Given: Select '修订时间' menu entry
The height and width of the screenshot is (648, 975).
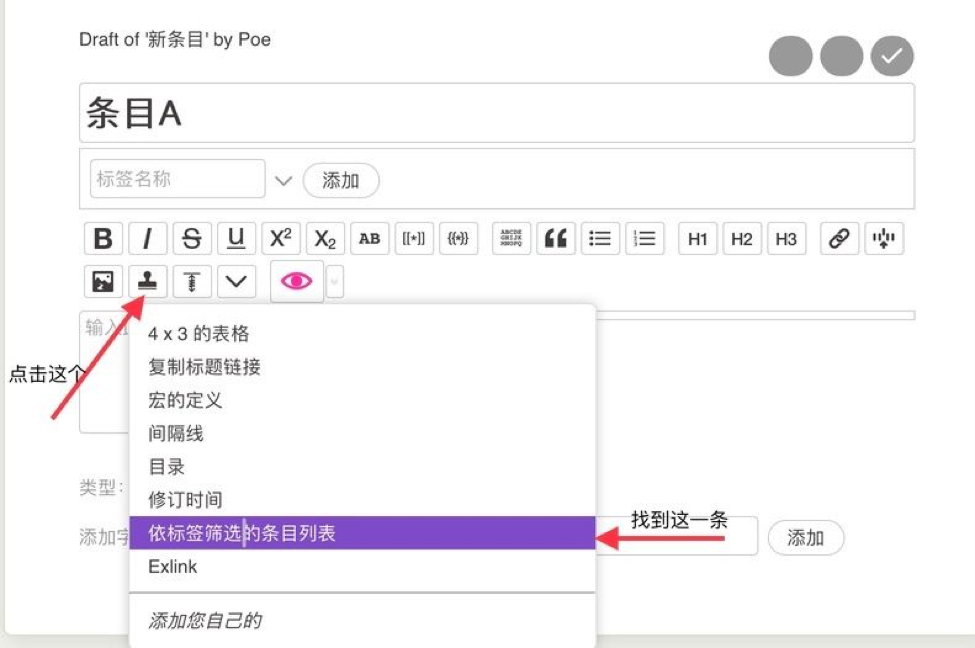Looking at the screenshot, I should pyautogui.click(x=363, y=500).
